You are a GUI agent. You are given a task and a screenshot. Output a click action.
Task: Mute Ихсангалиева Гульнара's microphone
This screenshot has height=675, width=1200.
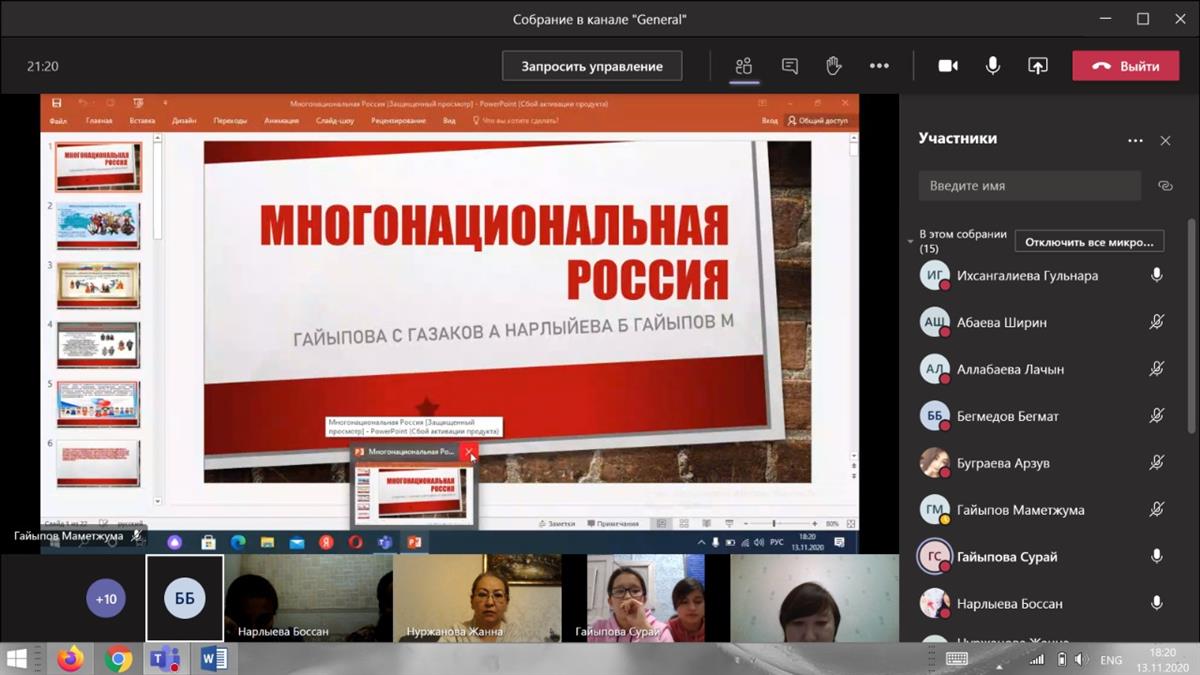point(1157,275)
